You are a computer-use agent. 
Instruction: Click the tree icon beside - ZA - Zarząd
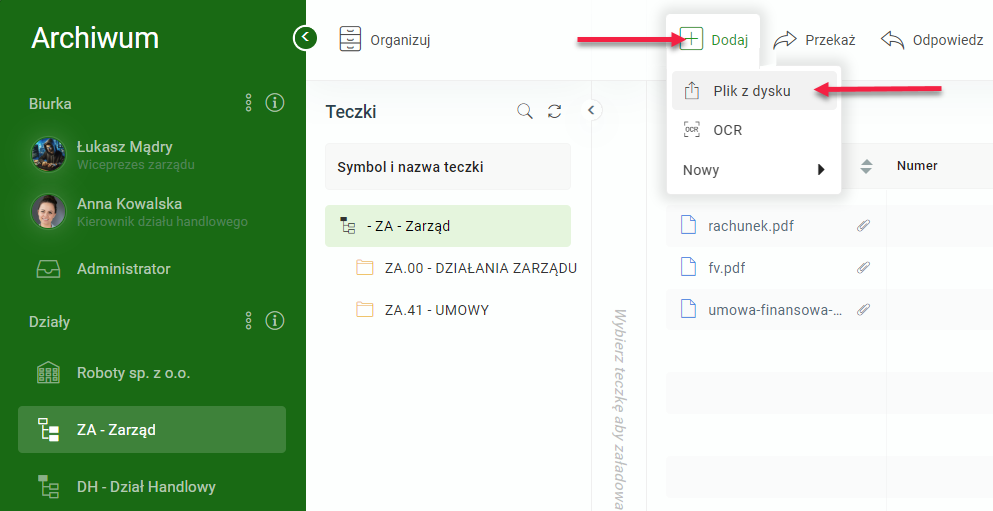[x=348, y=225]
